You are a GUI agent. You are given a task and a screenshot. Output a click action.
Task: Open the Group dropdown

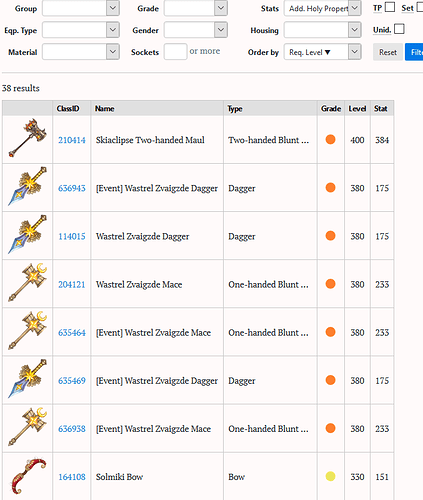coord(81,8)
